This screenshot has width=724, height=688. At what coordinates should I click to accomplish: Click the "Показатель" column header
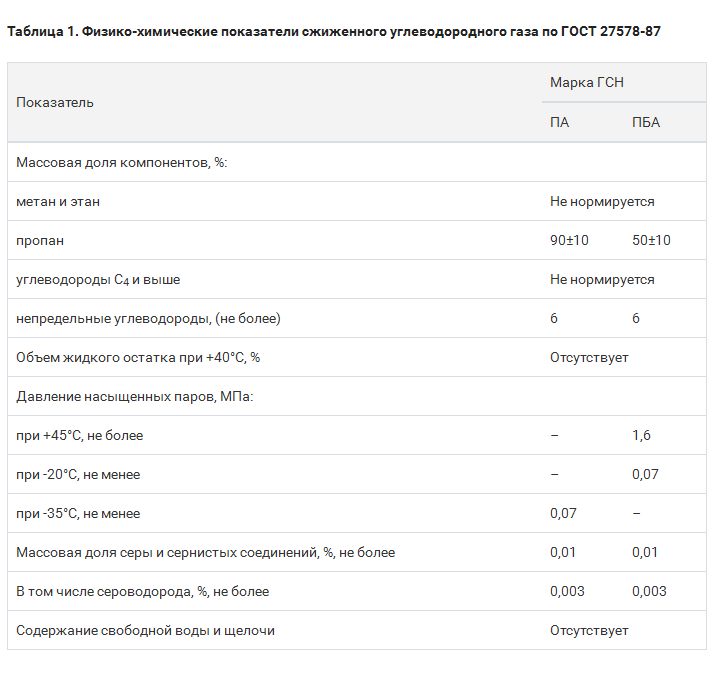(55, 102)
